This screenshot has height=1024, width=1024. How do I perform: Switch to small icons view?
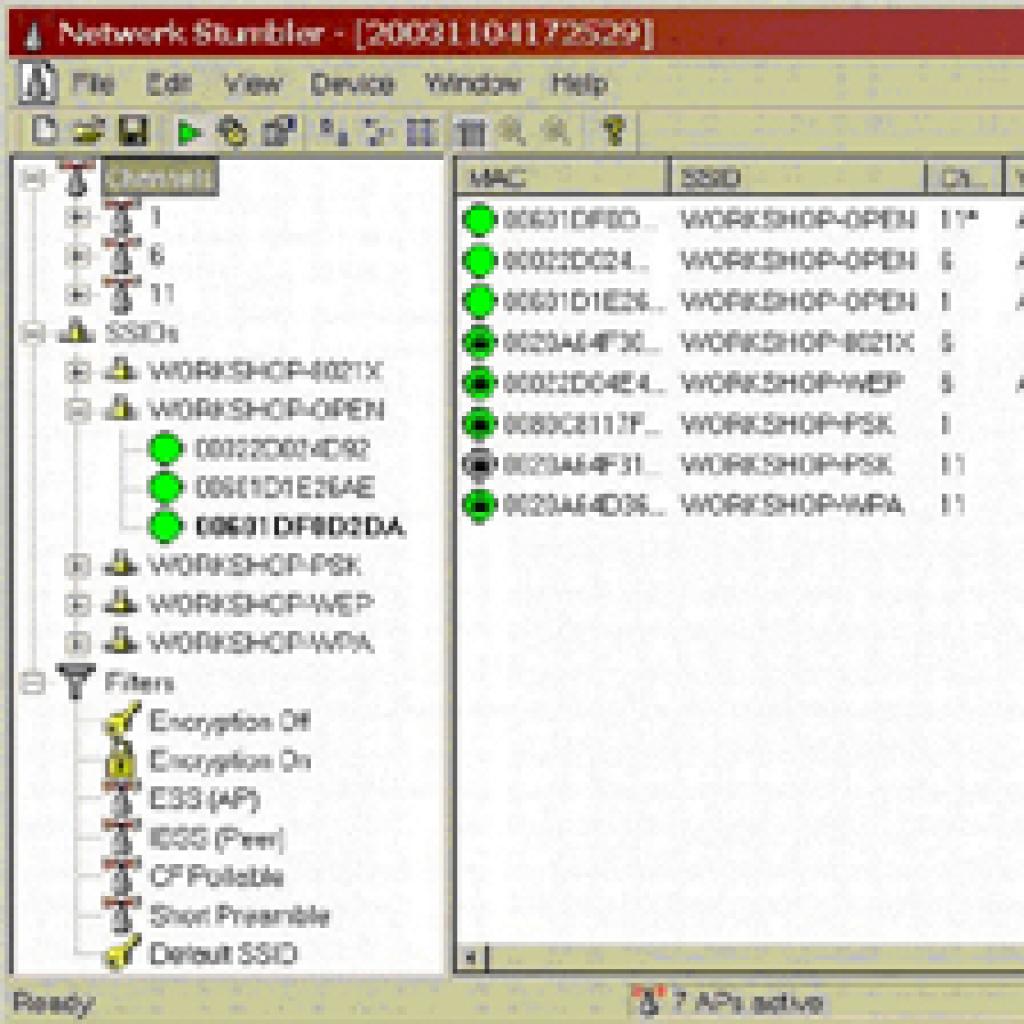378,131
